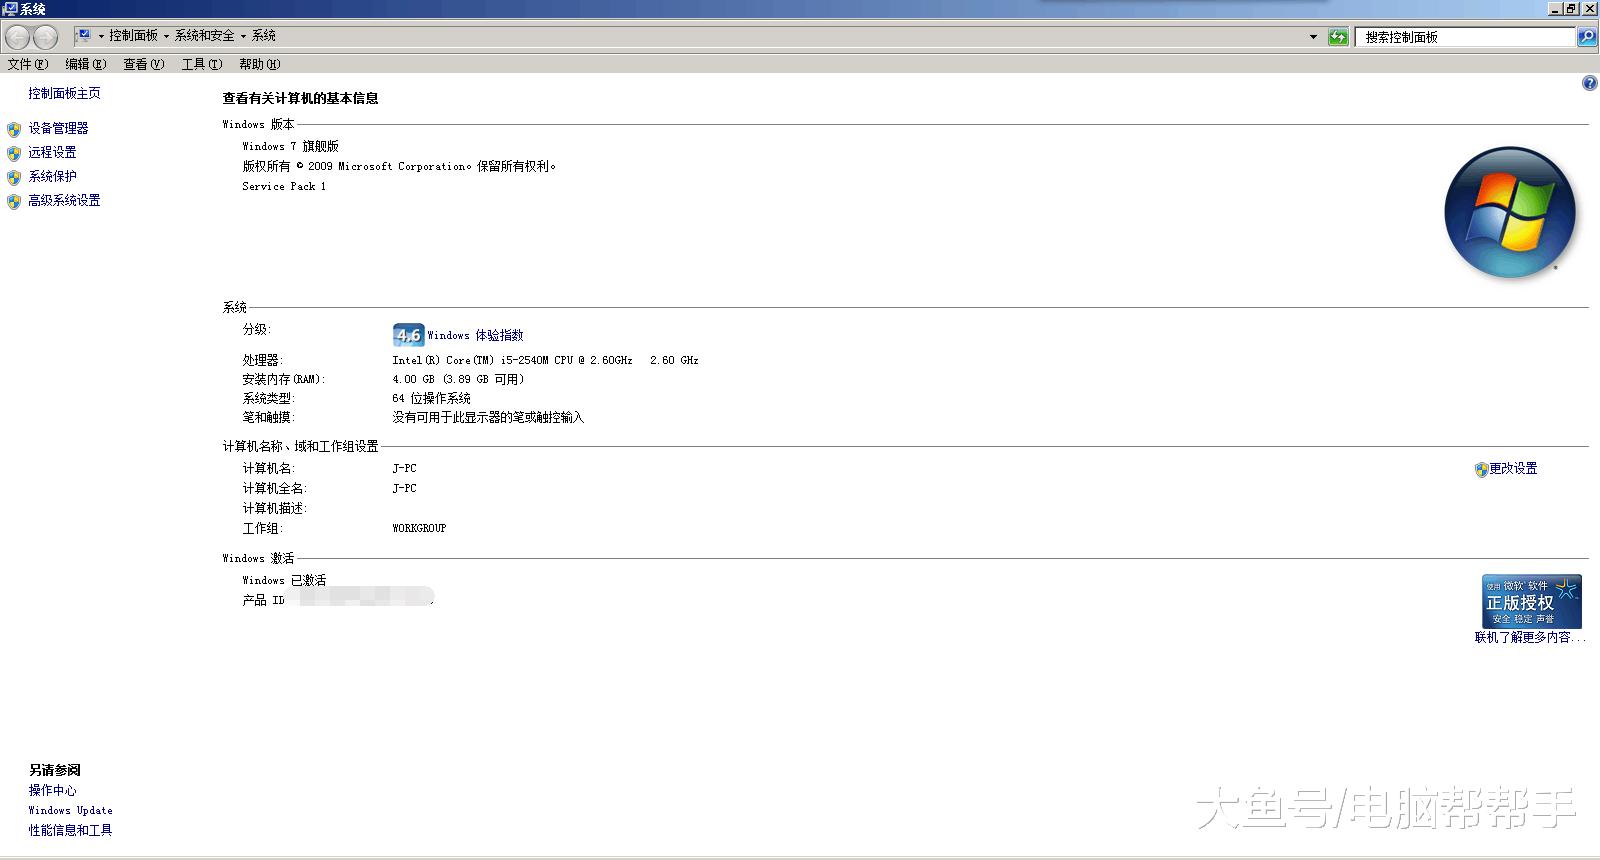This screenshot has width=1600, height=860.
Task: Open the Windows Update link
Action: [71, 810]
